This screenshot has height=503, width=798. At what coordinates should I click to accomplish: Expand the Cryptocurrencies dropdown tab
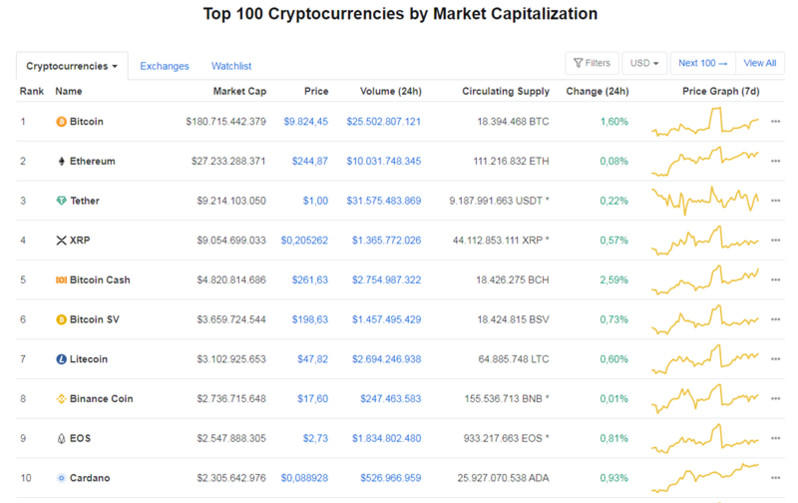click(x=71, y=66)
